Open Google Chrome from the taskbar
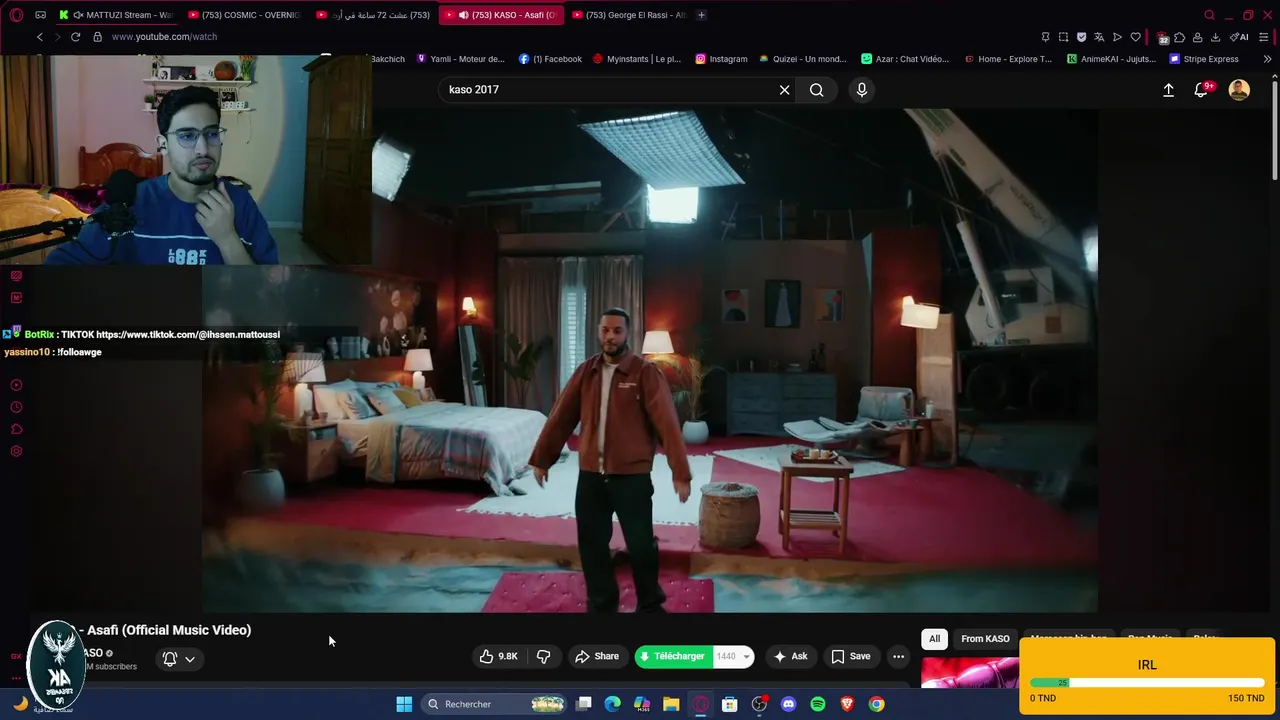The height and width of the screenshot is (720, 1280). (876, 704)
